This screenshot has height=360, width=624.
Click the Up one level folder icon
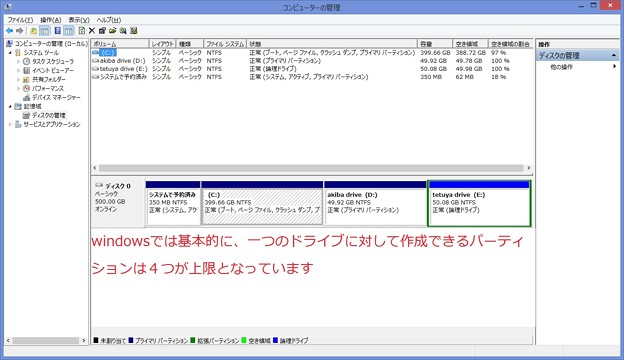(x=34, y=31)
